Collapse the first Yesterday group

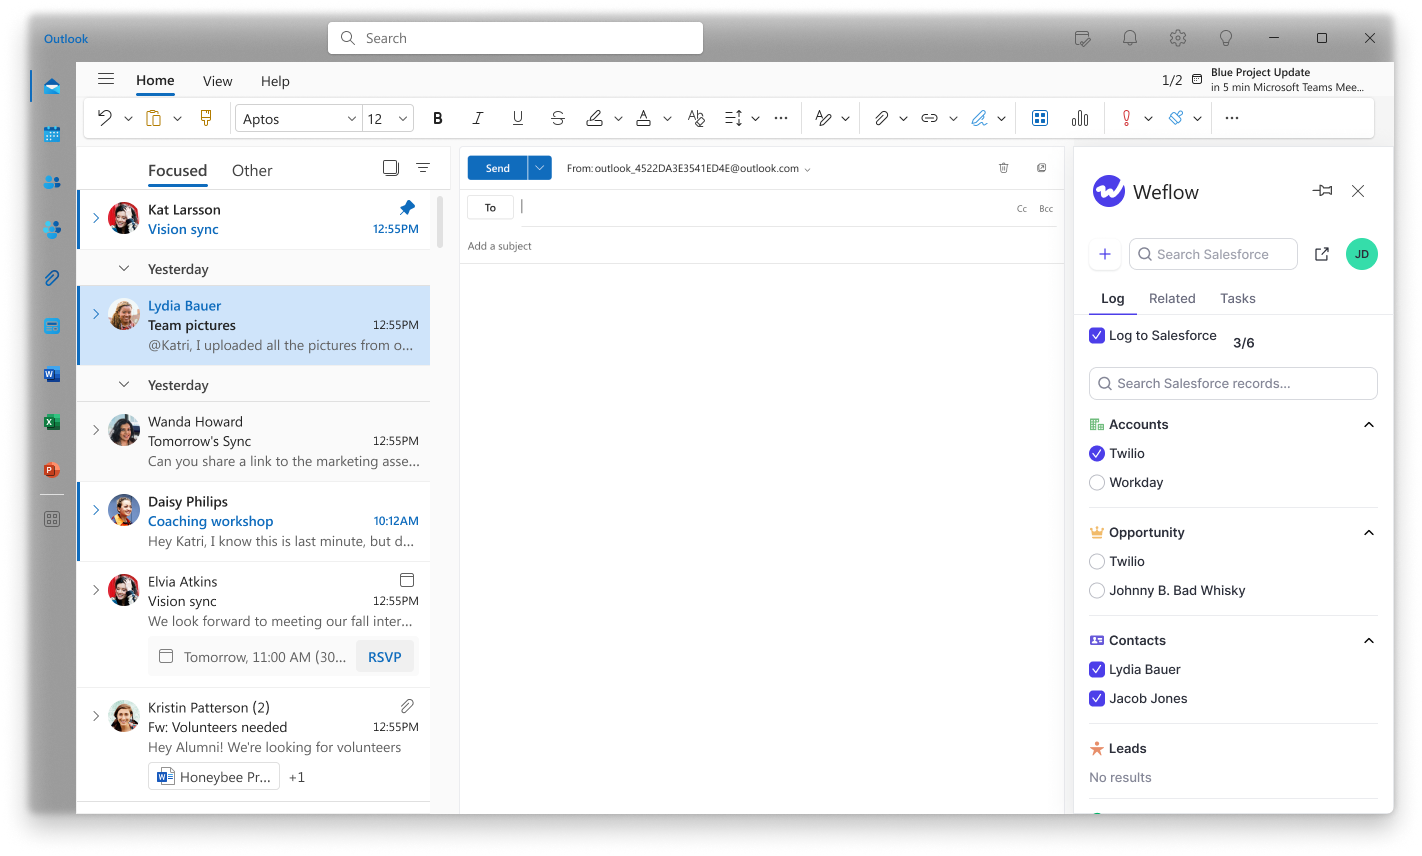tap(124, 268)
